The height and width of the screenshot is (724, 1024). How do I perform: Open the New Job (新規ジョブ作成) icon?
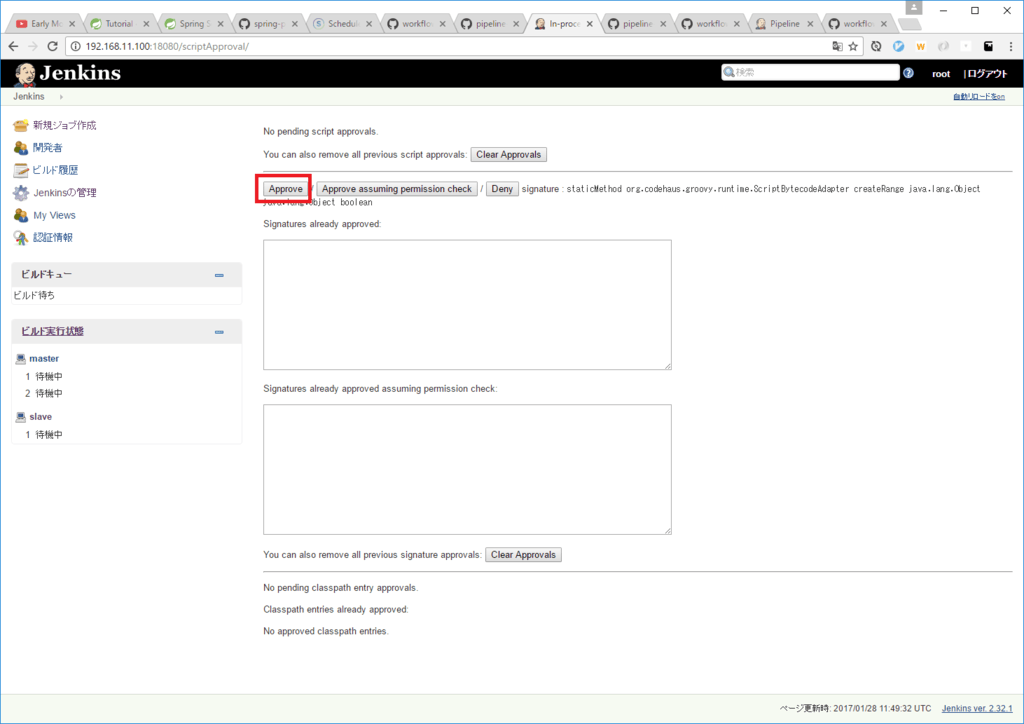tap(21, 126)
